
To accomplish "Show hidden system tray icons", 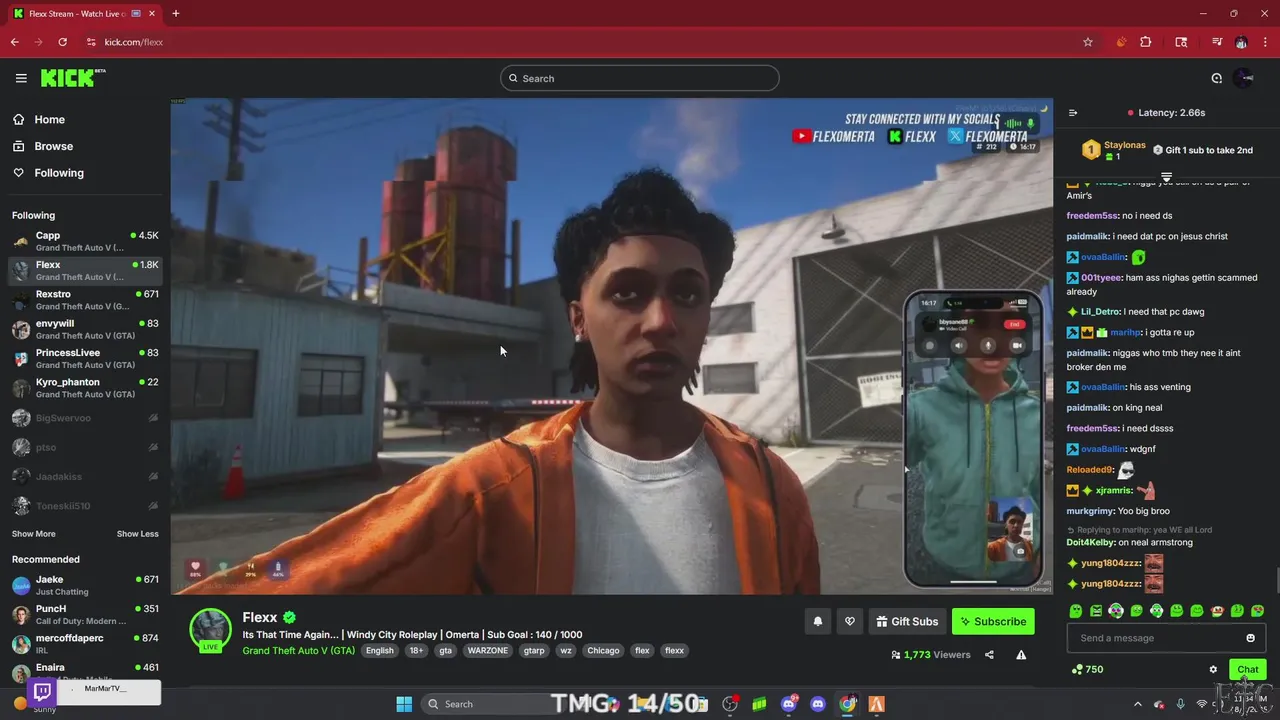I will 1137,704.
